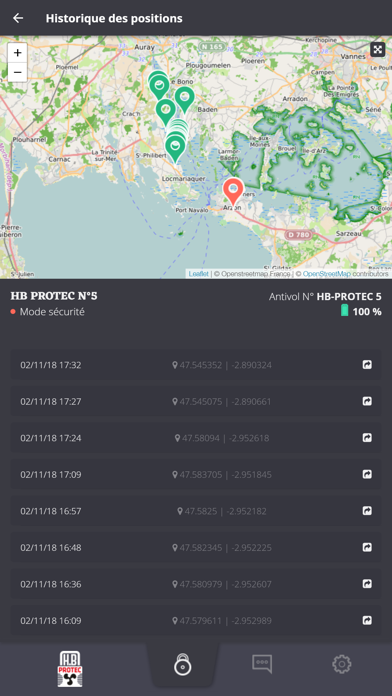This screenshot has height=696, width=392.
Task: Click the 02/11/18 17:32 timestamp
Action: pos(51,365)
